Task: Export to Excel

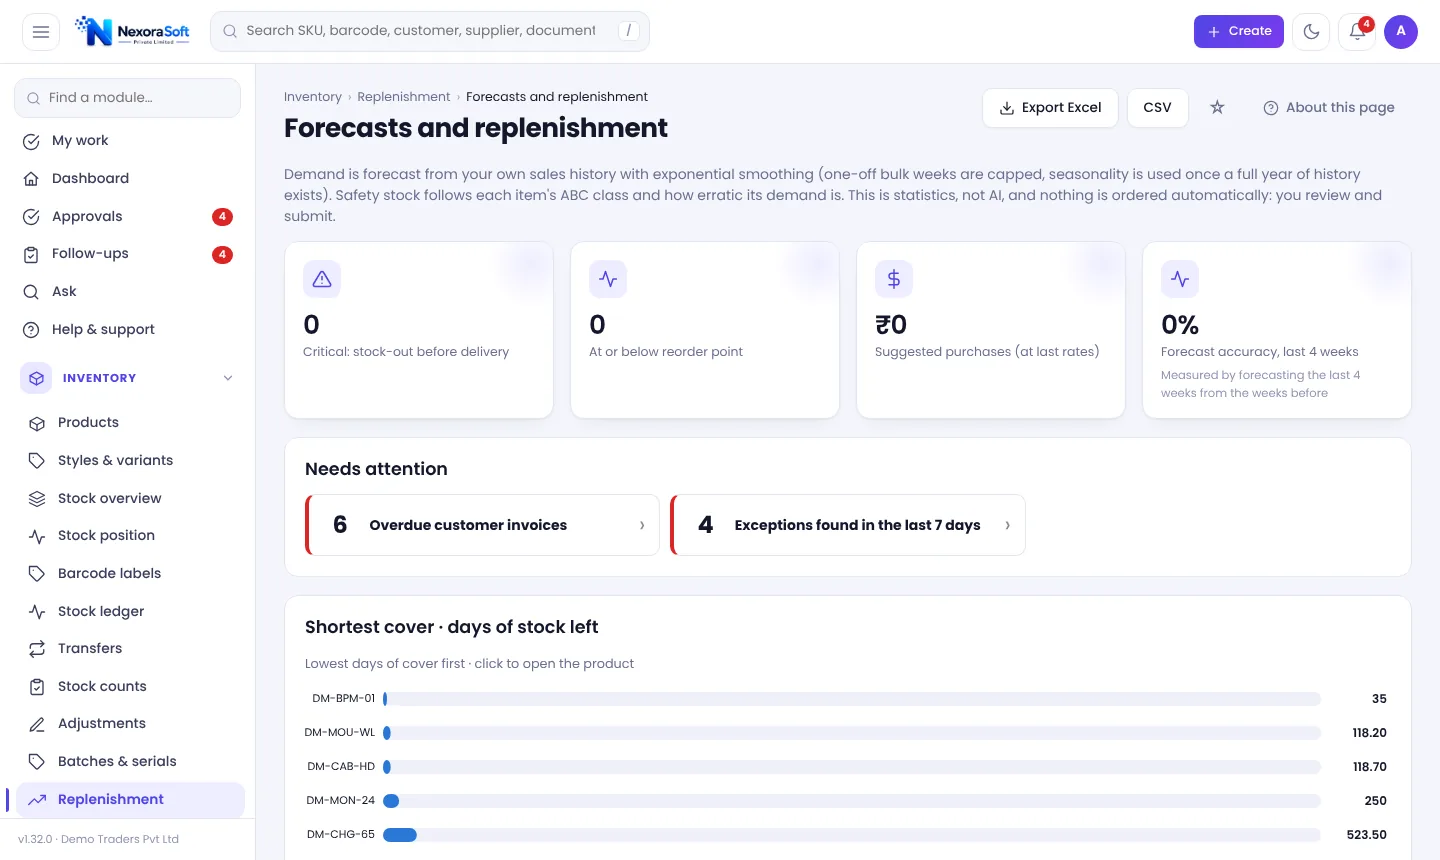Action: (x=1050, y=108)
